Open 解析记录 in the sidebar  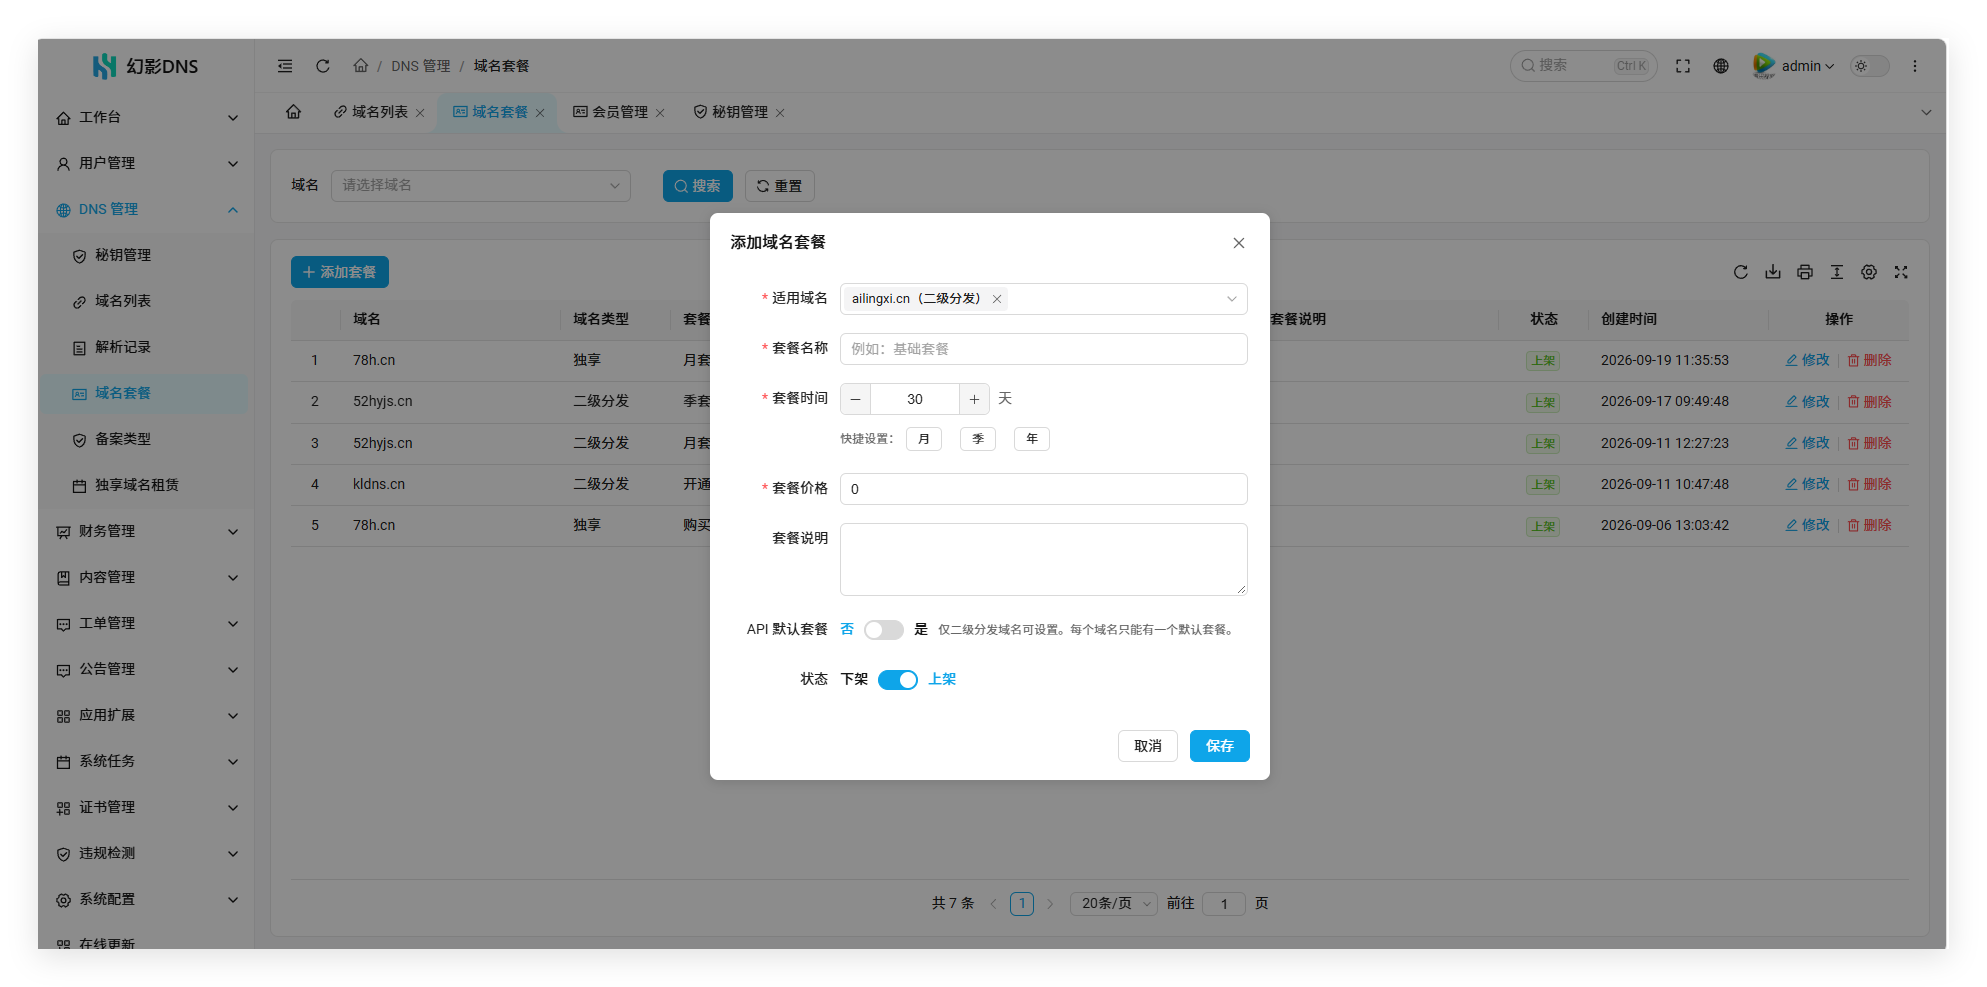point(146,348)
